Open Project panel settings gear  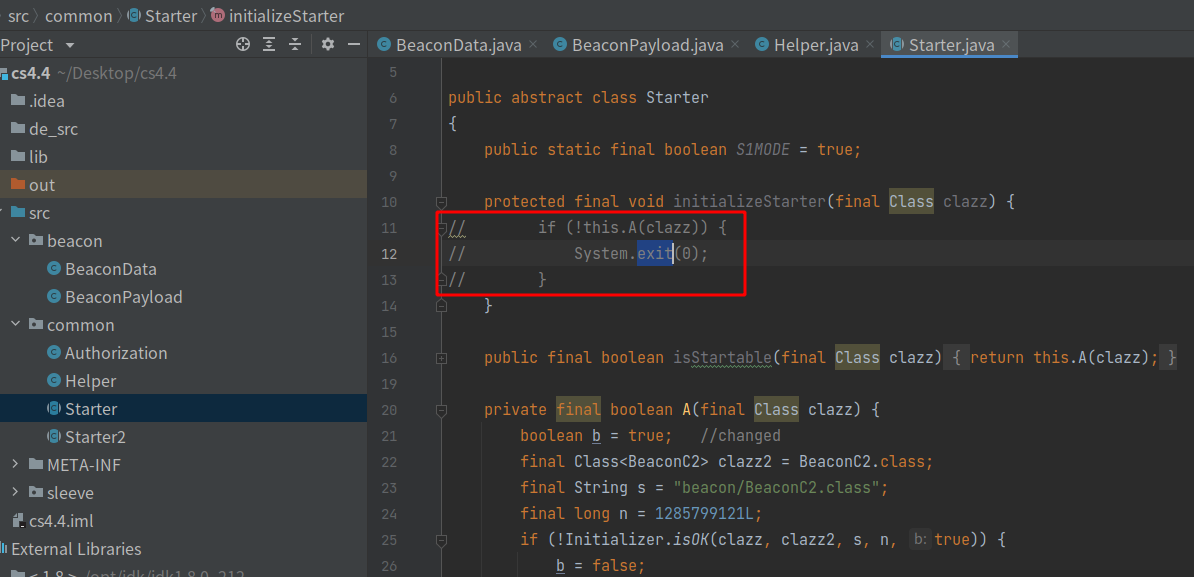327,45
